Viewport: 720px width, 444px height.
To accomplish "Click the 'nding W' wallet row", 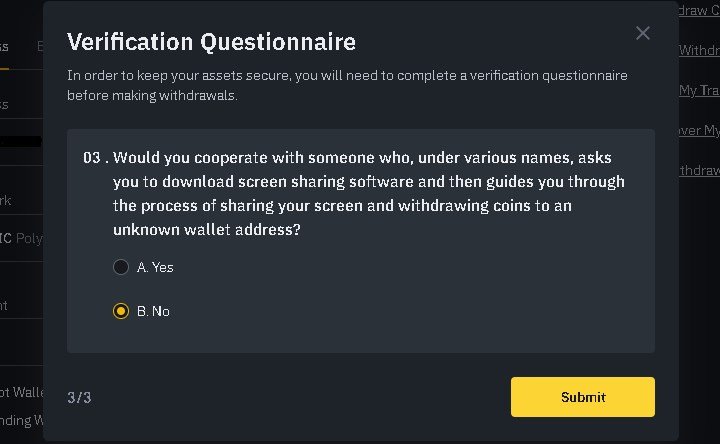I will 22,420.
